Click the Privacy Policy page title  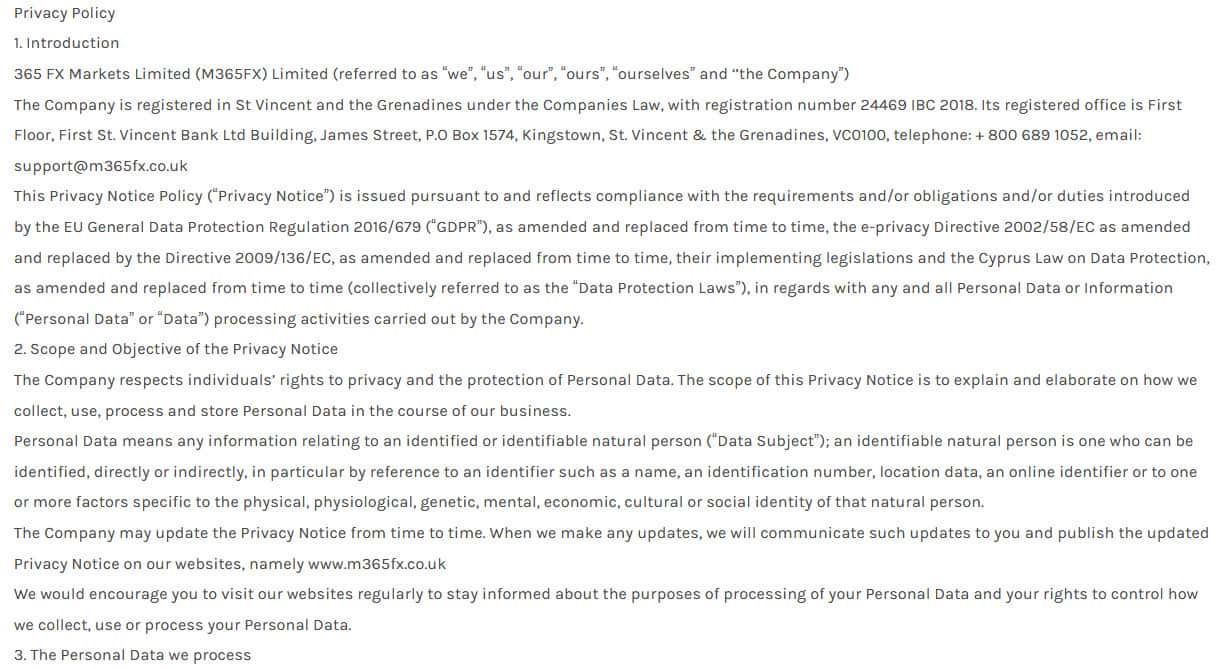point(64,13)
